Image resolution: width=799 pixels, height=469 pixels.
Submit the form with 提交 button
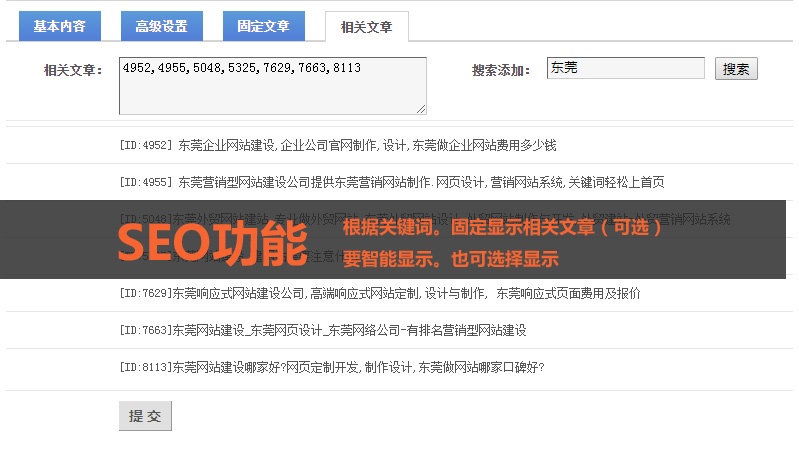coord(145,416)
